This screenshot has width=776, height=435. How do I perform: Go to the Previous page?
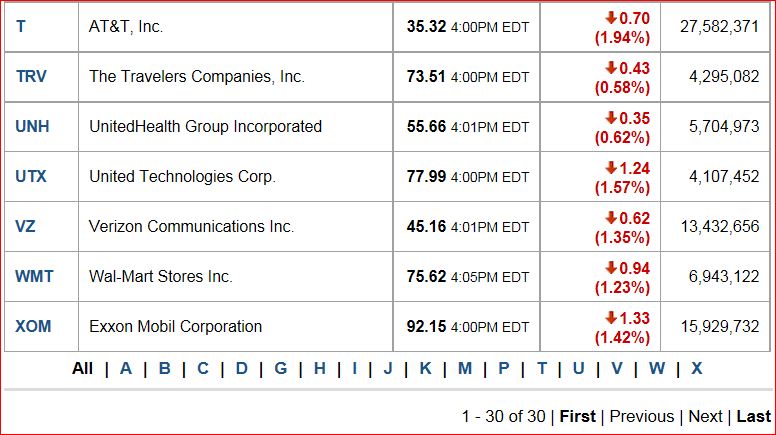641,416
